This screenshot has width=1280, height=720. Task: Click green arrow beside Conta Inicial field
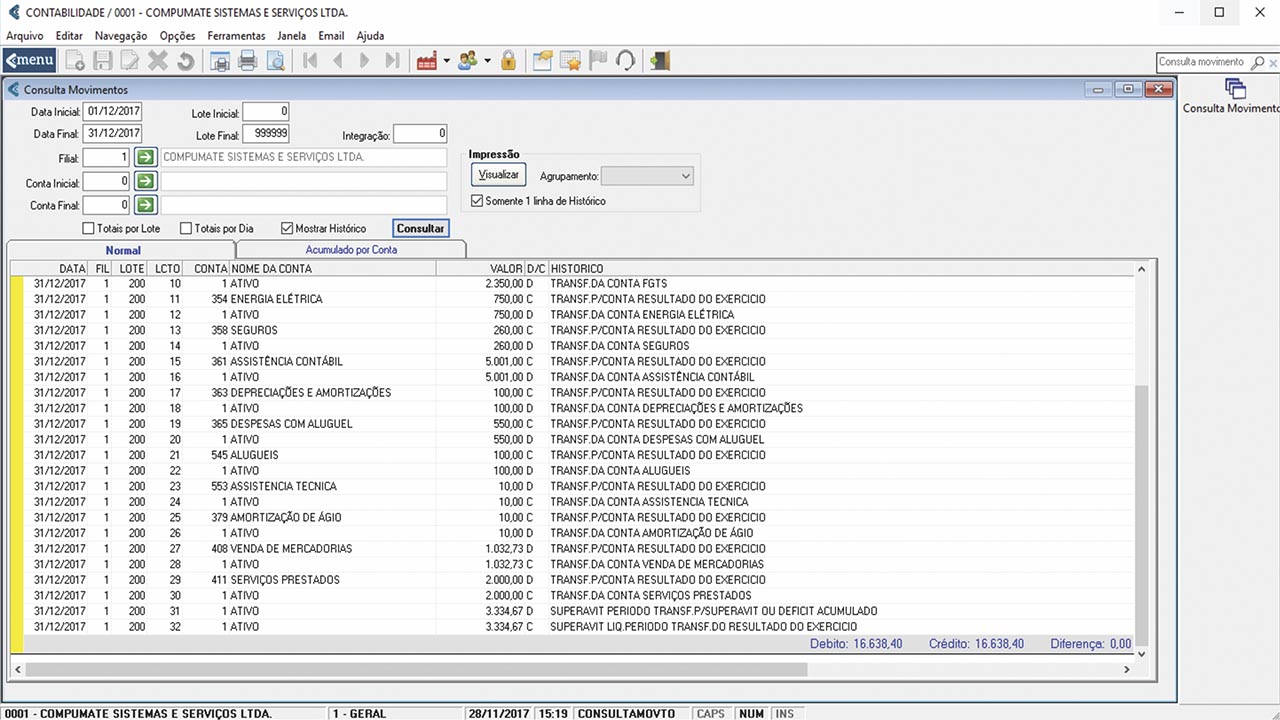coord(147,181)
